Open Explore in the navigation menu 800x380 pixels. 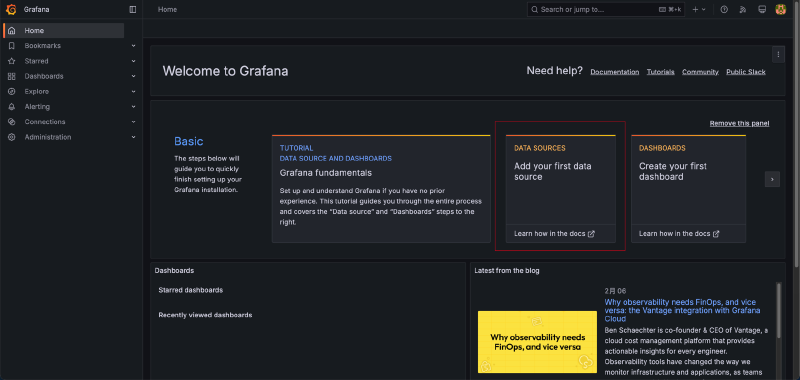tap(37, 92)
